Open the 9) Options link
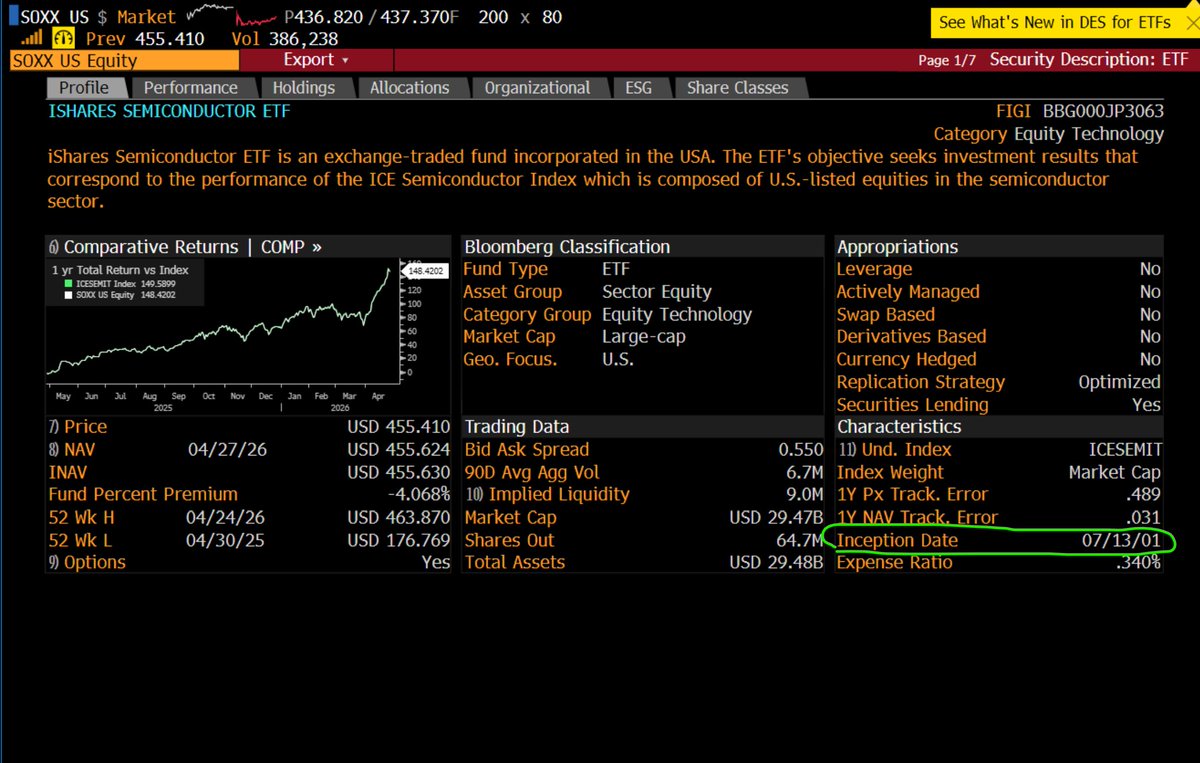The height and width of the screenshot is (763, 1200). pyautogui.click(x=87, y=562)
